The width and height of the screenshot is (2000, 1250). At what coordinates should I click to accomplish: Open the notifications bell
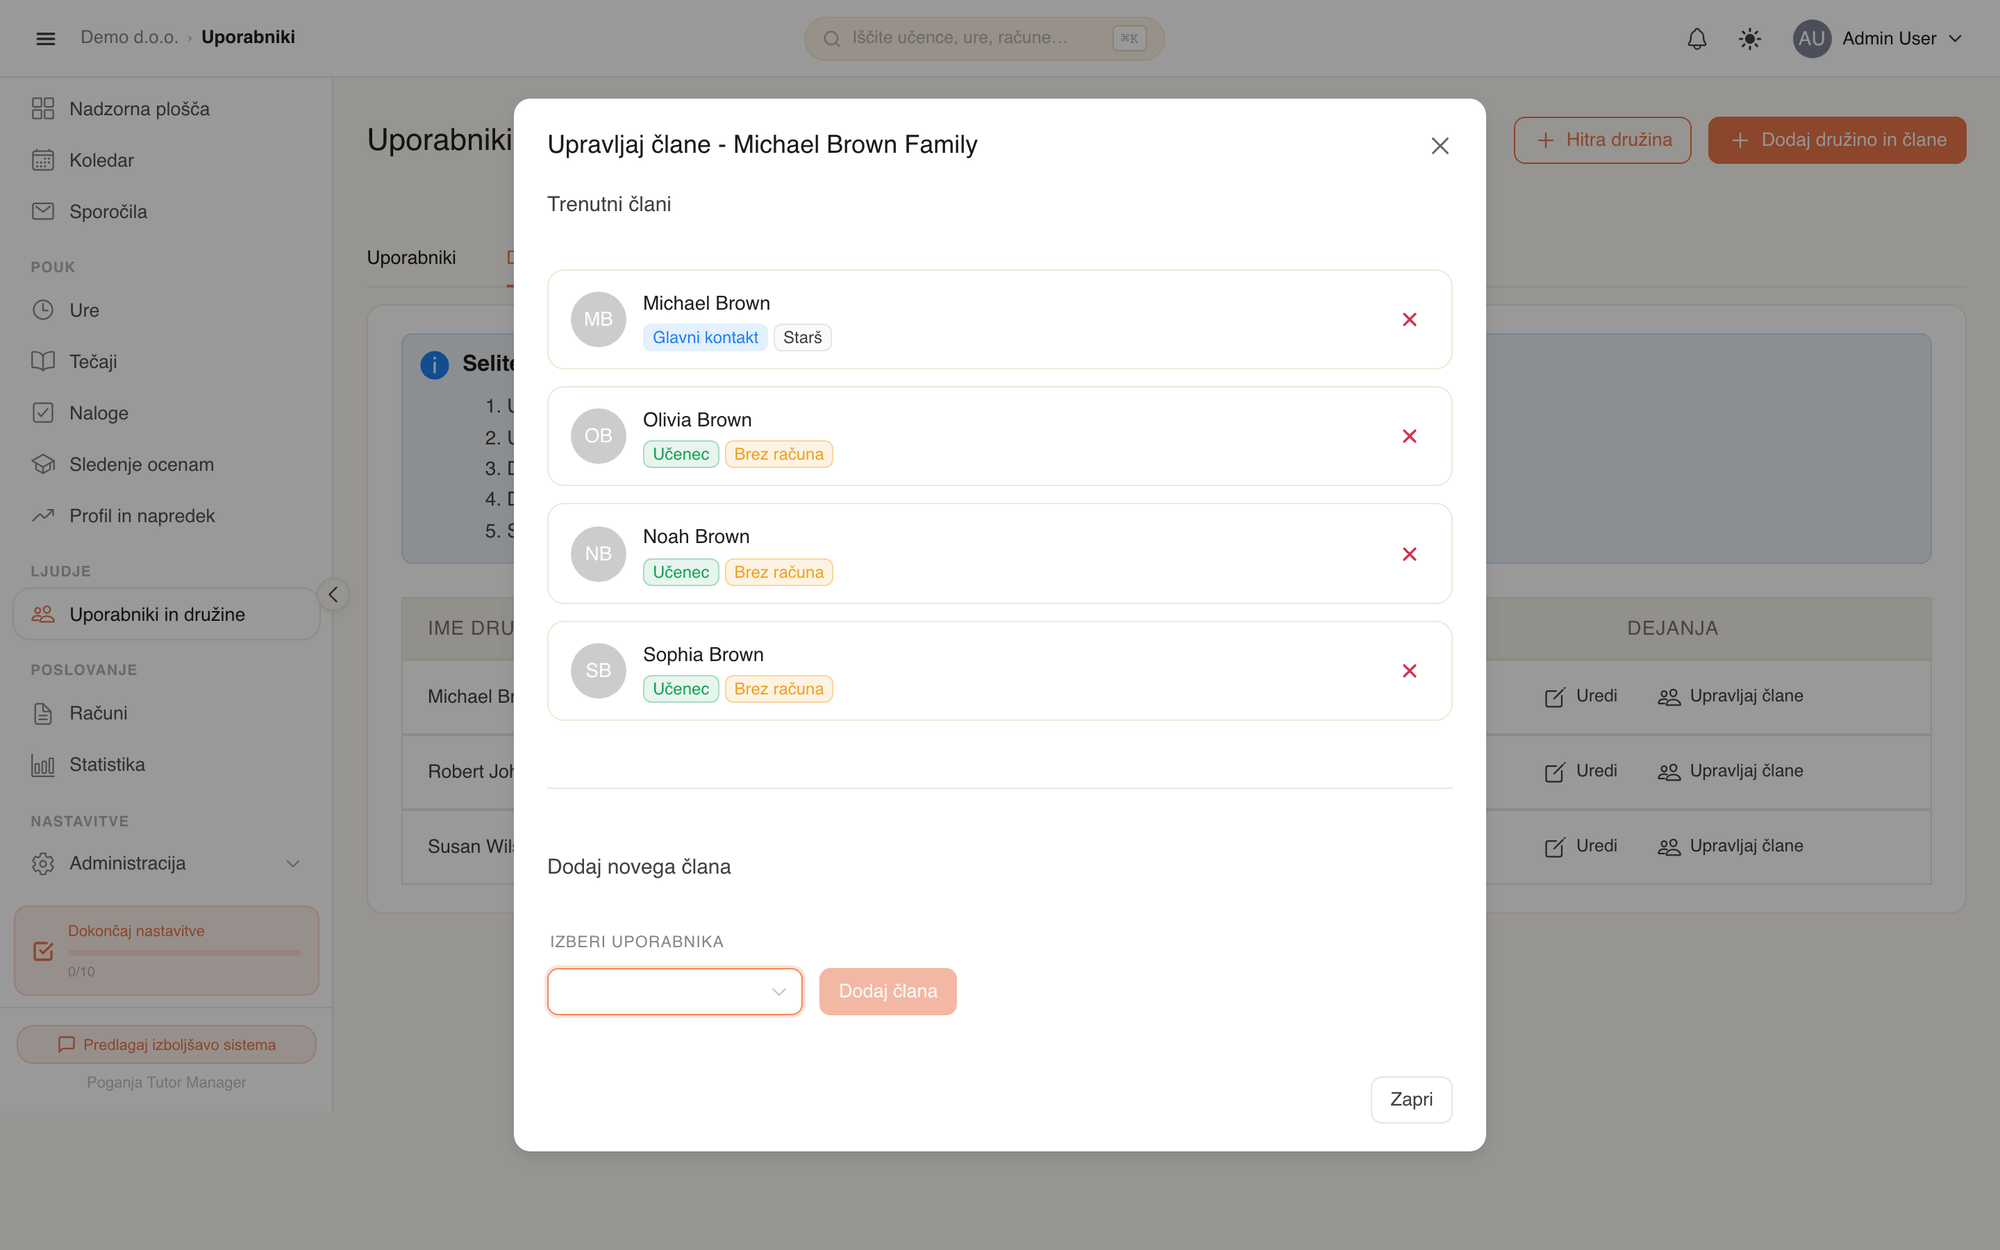coord(1697,39)
